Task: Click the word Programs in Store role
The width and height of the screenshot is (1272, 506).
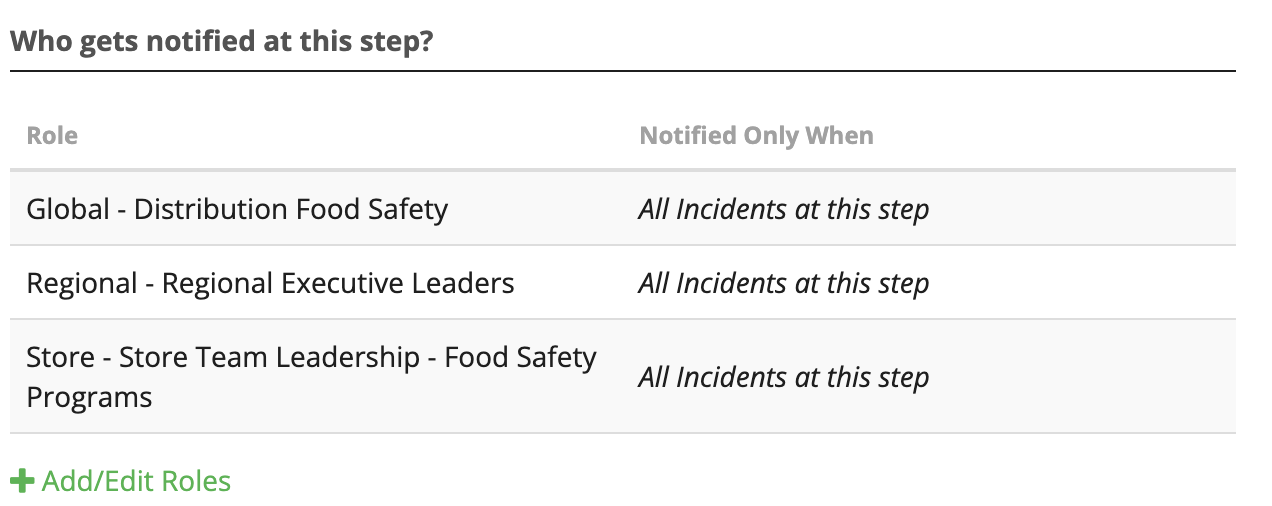Action: coord(89,397)
